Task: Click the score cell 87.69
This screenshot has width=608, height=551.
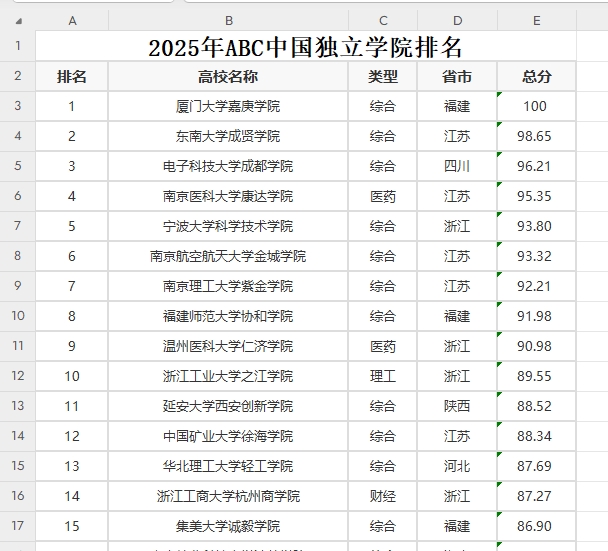Action: (x=537, y=466)
